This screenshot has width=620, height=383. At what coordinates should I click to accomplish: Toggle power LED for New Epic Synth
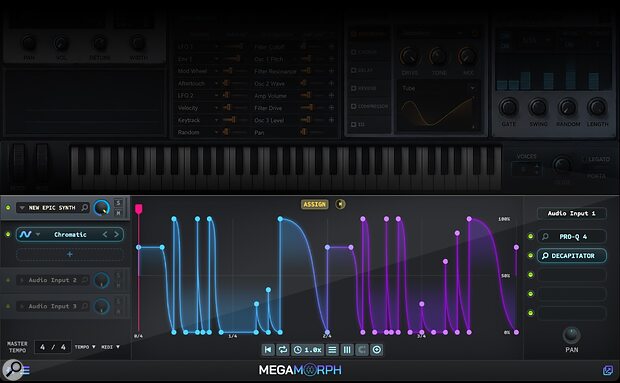(8, 208)
